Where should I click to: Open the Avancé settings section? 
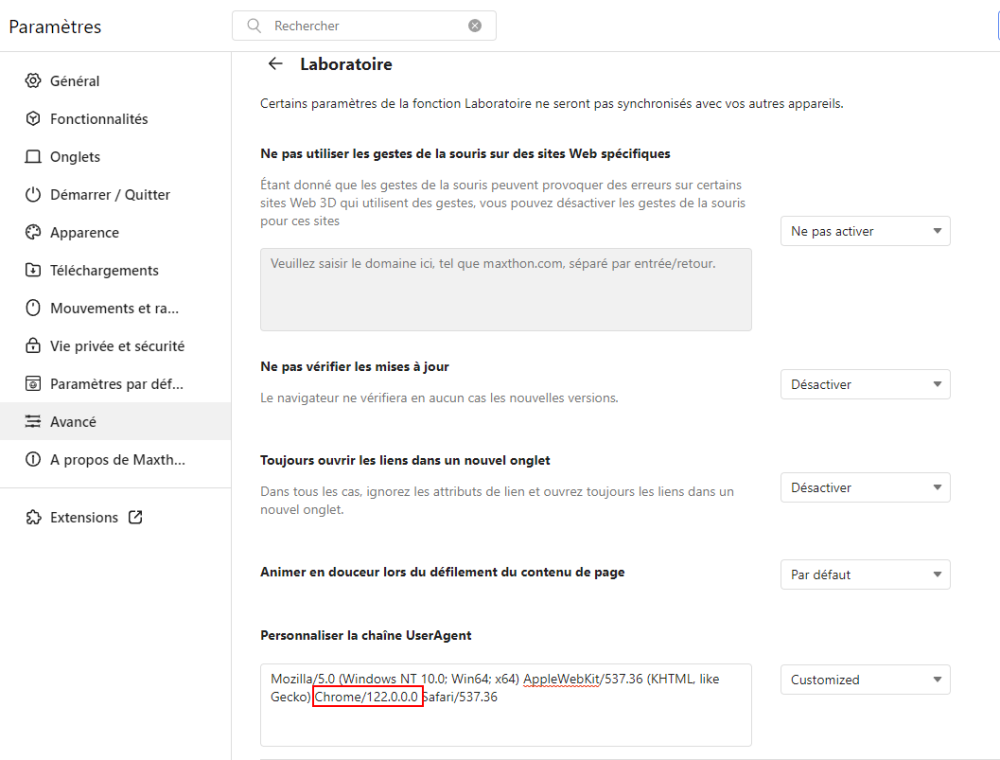pos(74,422)
